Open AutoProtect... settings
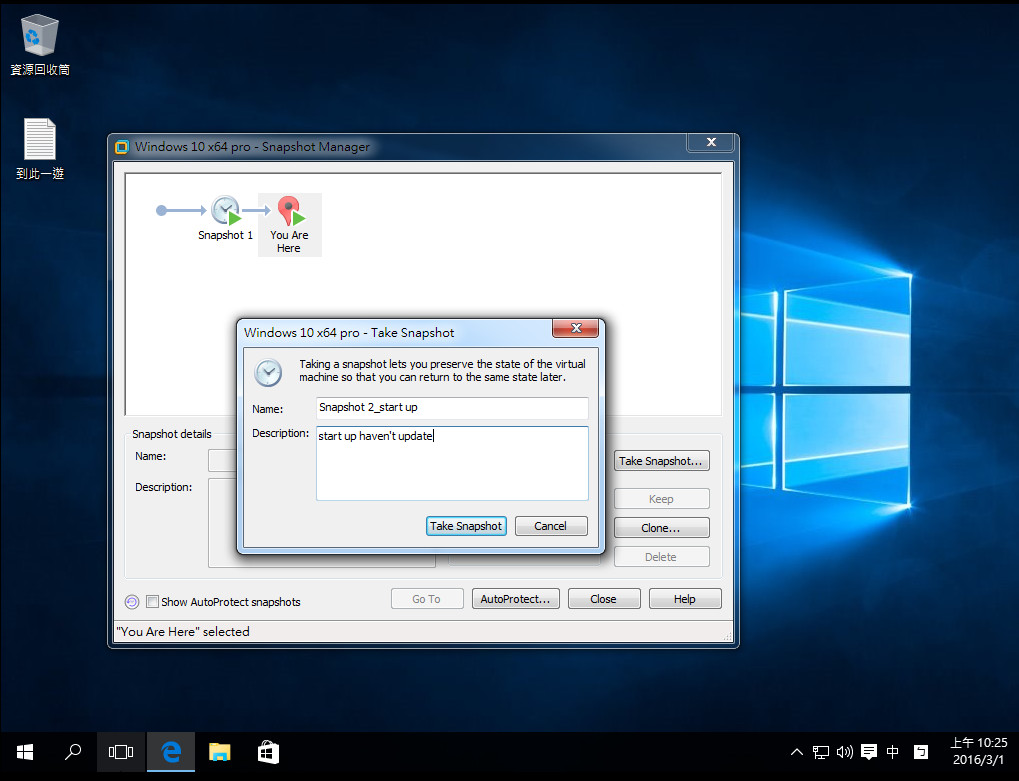The image size is (1019, 781). point(515,599)
